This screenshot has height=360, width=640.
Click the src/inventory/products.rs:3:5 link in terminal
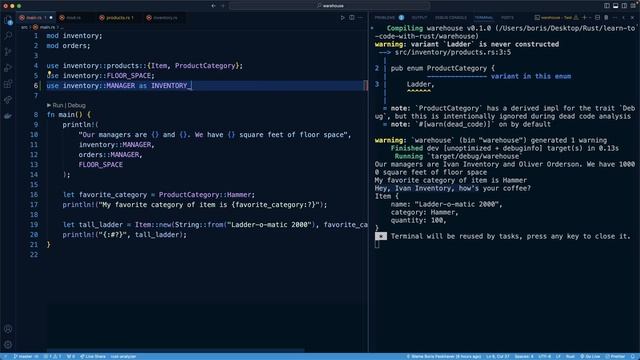pos(453,52)
